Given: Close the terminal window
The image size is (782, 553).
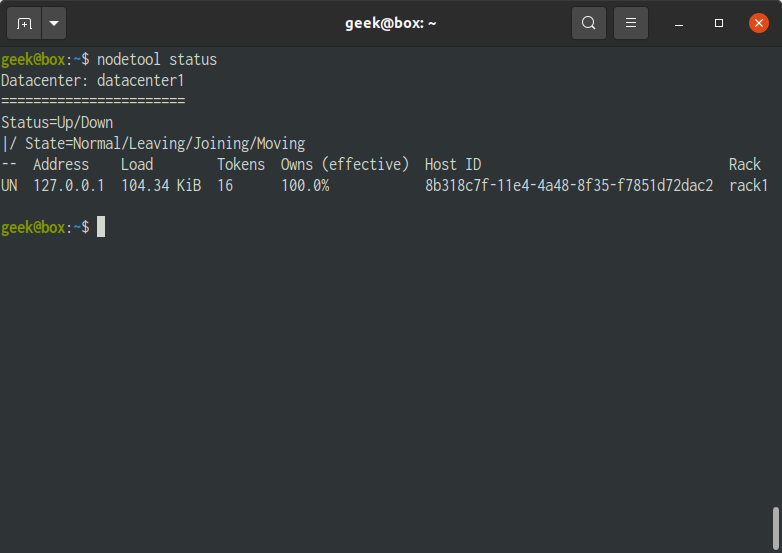Looking at the screenshot, I should (759, 23).
